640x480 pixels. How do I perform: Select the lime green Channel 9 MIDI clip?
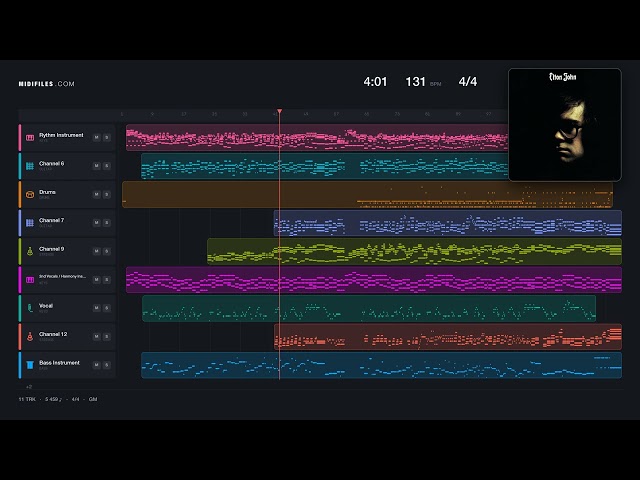tap(414, 251)
